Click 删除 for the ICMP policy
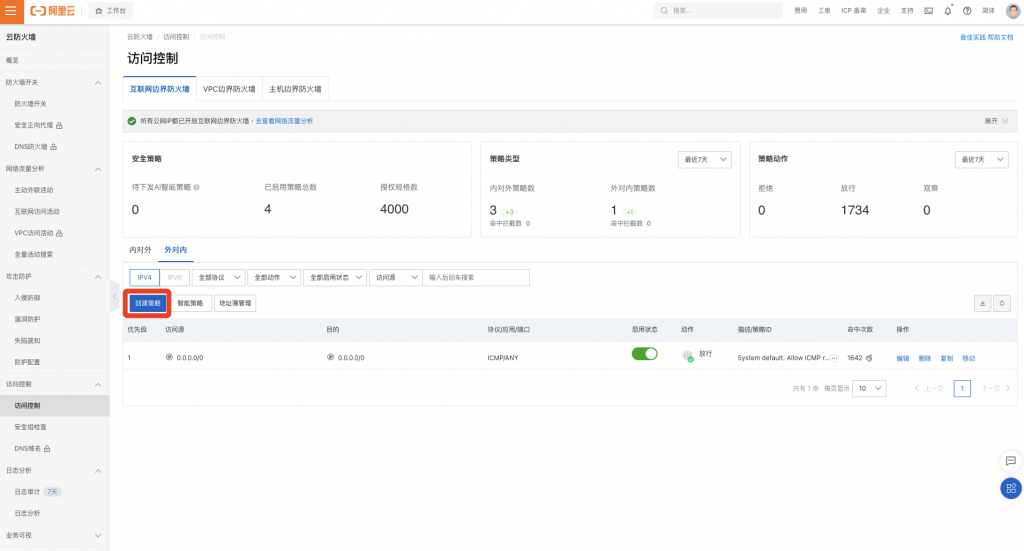The image size is (1024, 551). (925, 358)
